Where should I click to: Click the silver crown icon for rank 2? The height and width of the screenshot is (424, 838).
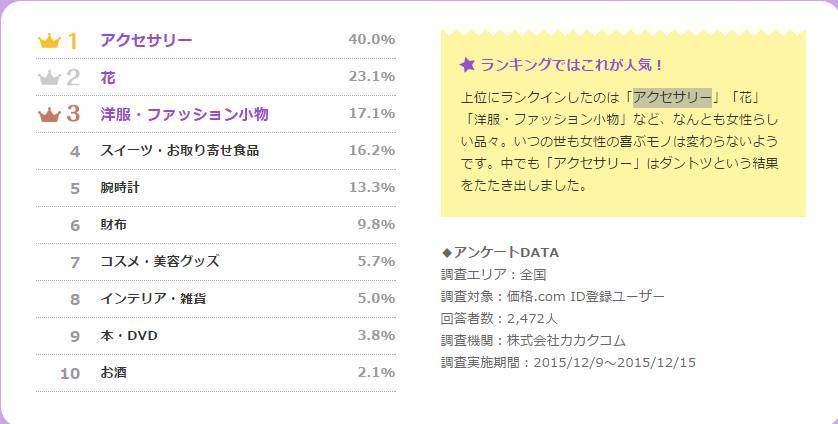[49, 78]
